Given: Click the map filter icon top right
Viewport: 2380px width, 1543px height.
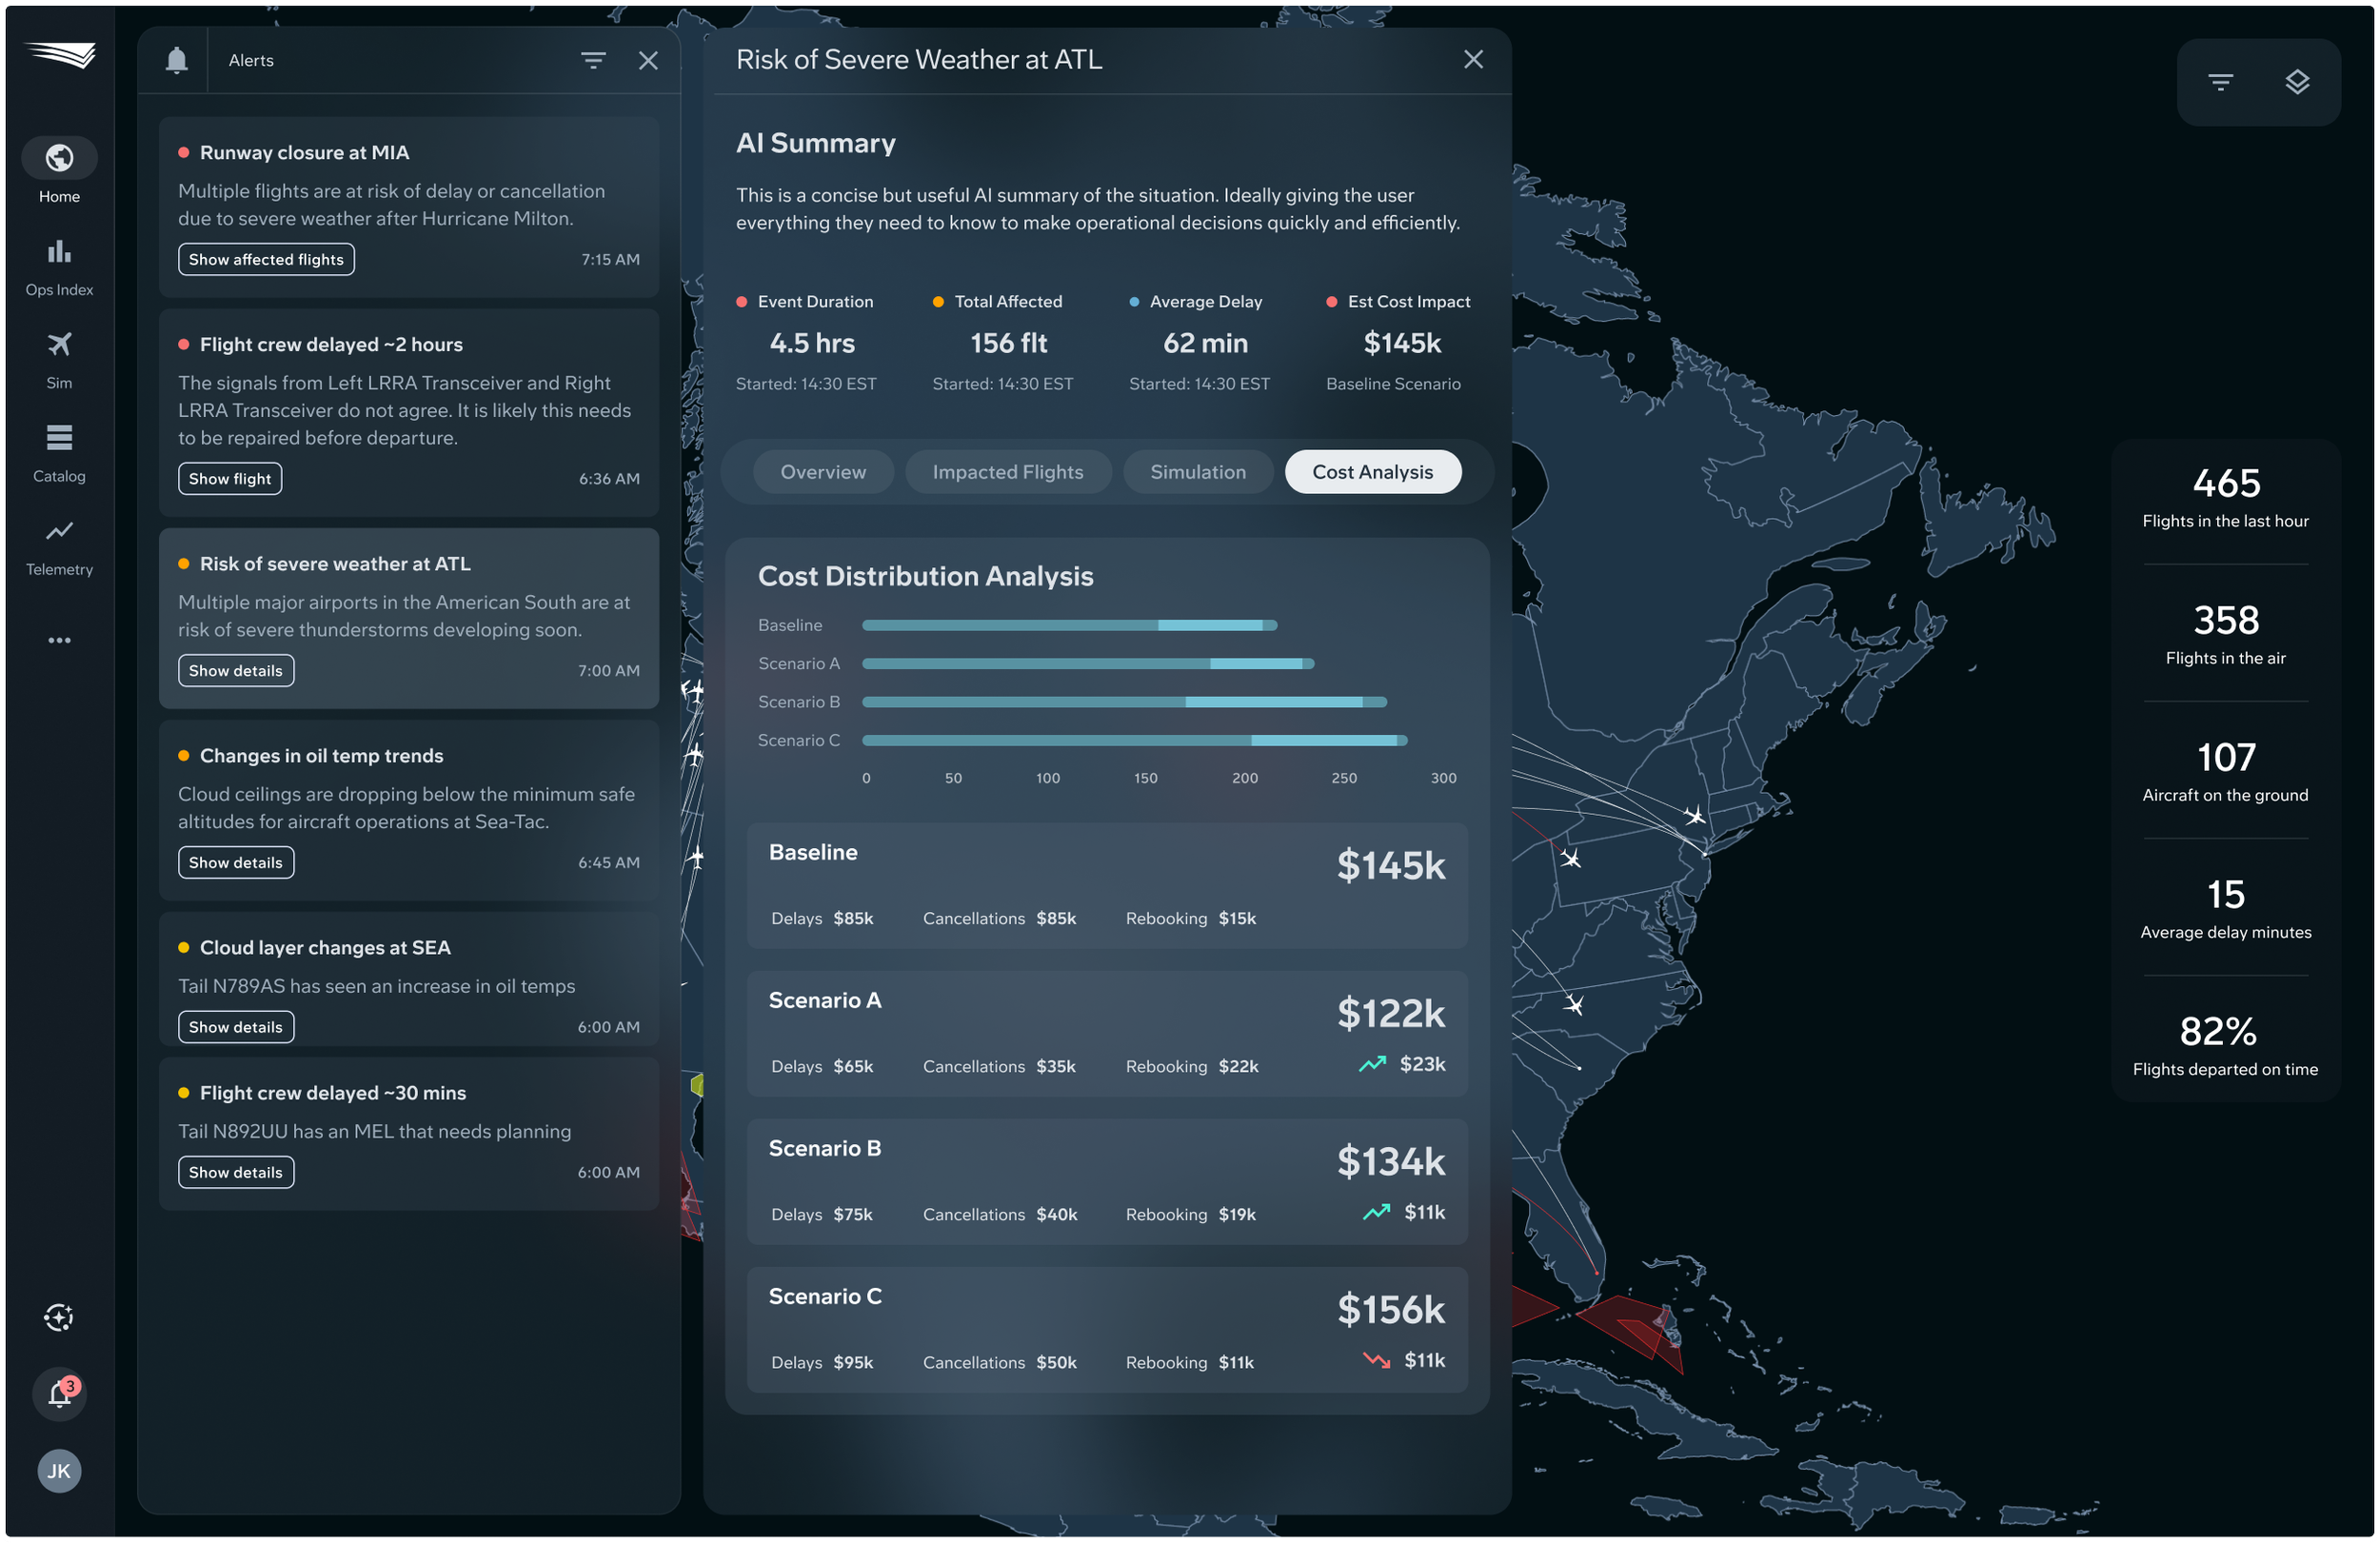Looking at the screenshot, I should [2220, 82].
